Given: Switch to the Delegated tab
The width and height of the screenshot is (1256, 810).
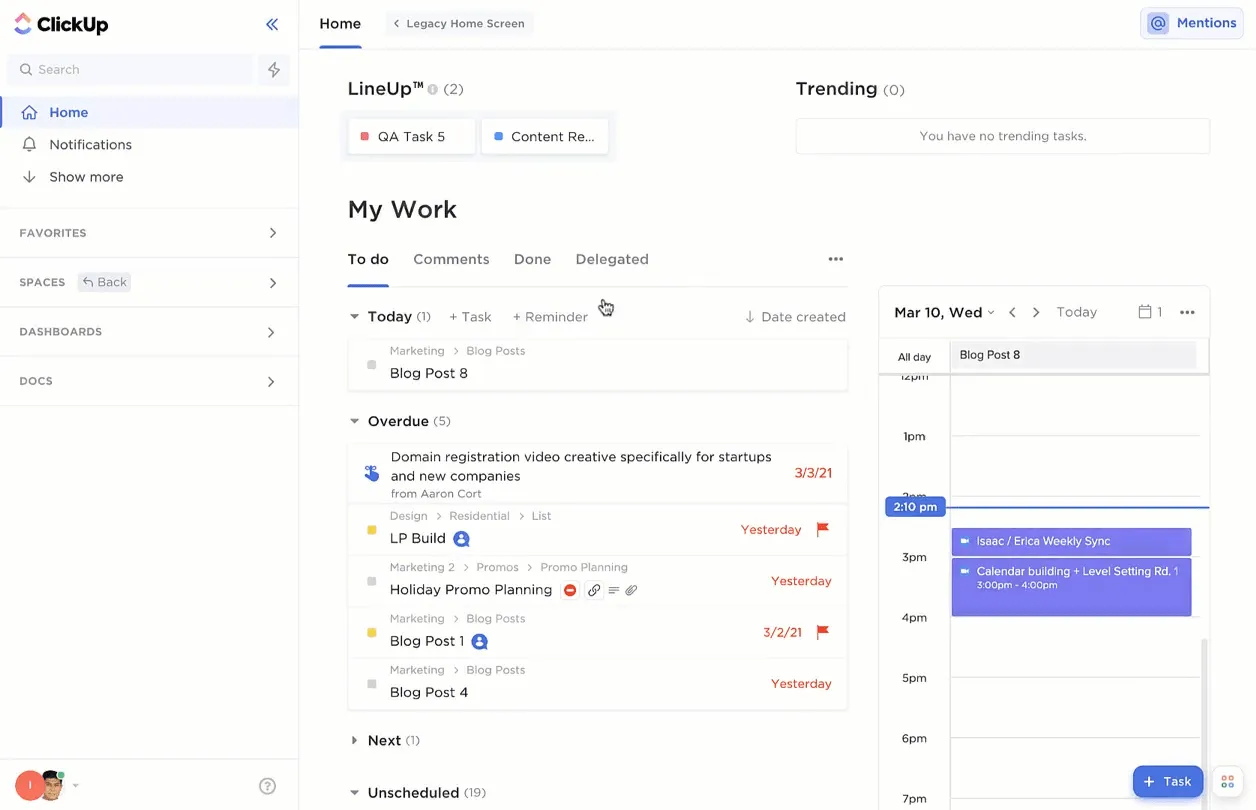Looking at the screenshot, I should 612,259.
